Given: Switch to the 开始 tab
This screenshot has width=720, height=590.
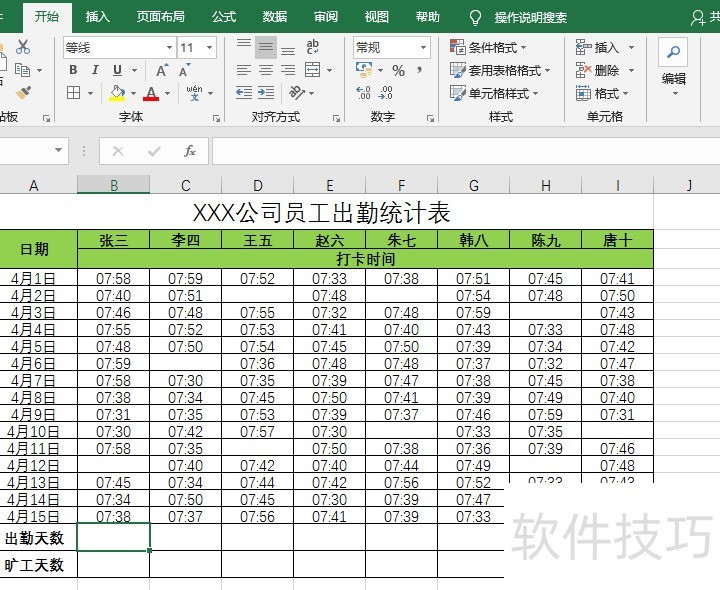Looking at the screenshot, I should coord(47,17).
